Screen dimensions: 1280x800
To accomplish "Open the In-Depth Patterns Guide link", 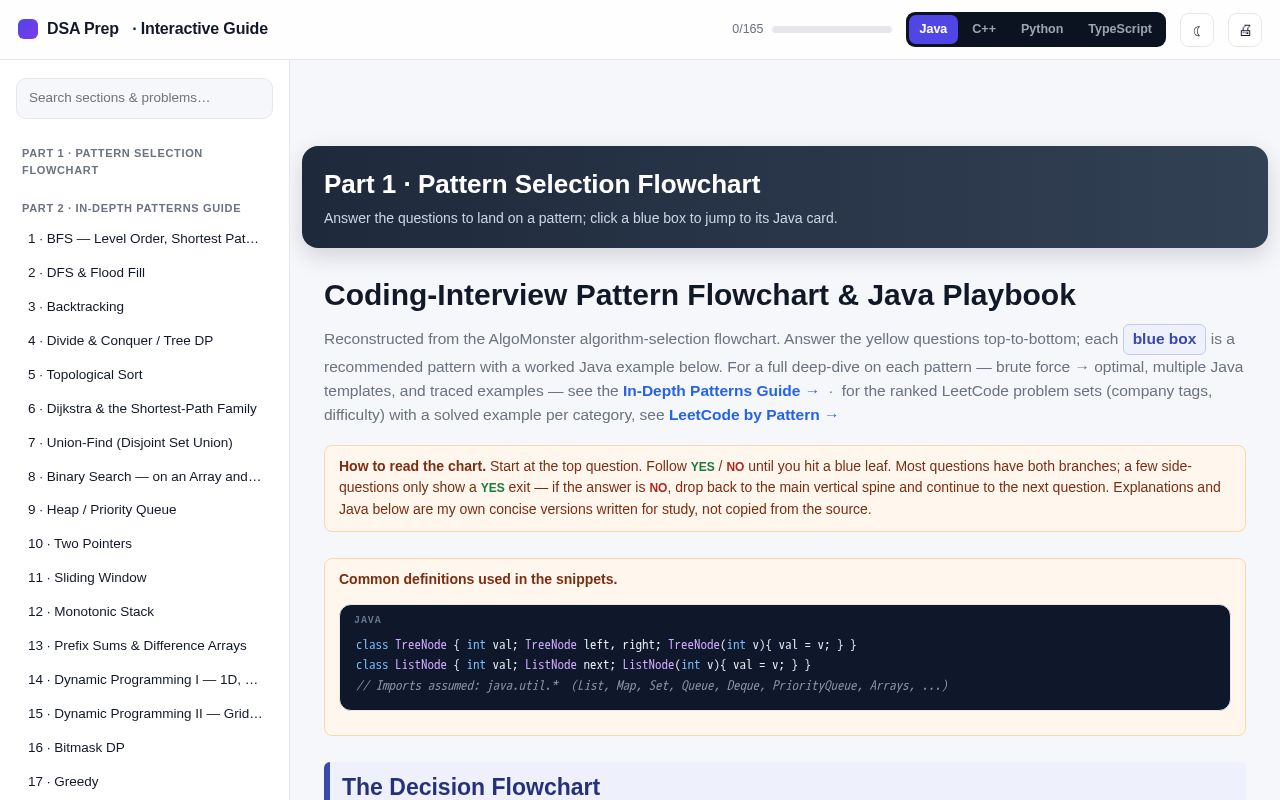I will [721, 391].
